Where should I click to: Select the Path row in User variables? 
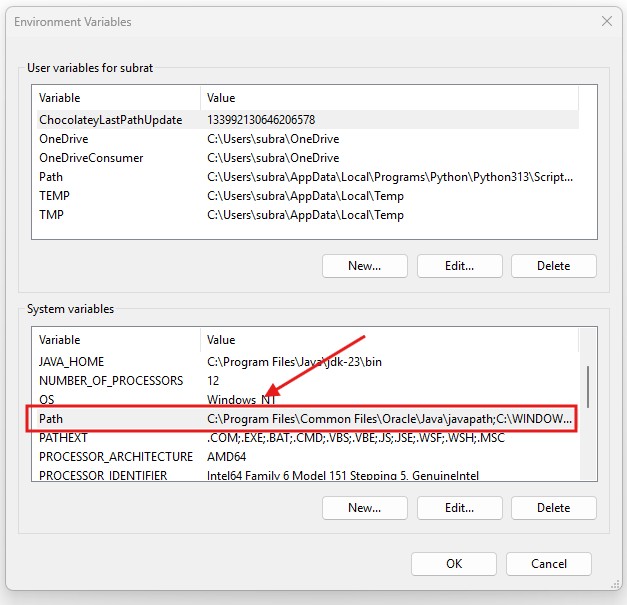(x=51, y=177)
